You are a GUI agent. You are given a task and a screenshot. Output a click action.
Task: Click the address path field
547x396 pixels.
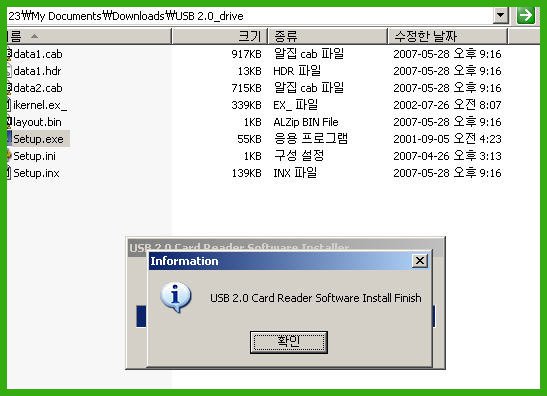249,16
